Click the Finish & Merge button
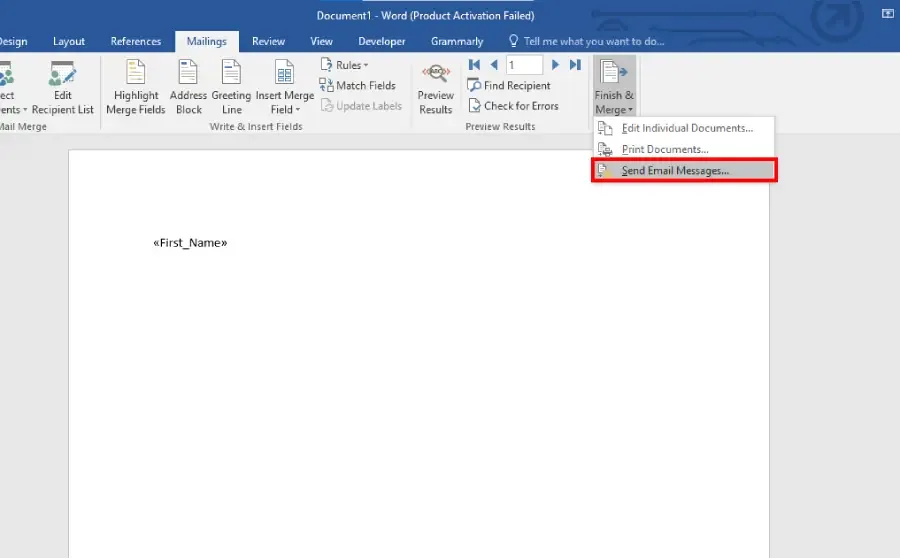The image size is (900, 558). click(614, 87)
